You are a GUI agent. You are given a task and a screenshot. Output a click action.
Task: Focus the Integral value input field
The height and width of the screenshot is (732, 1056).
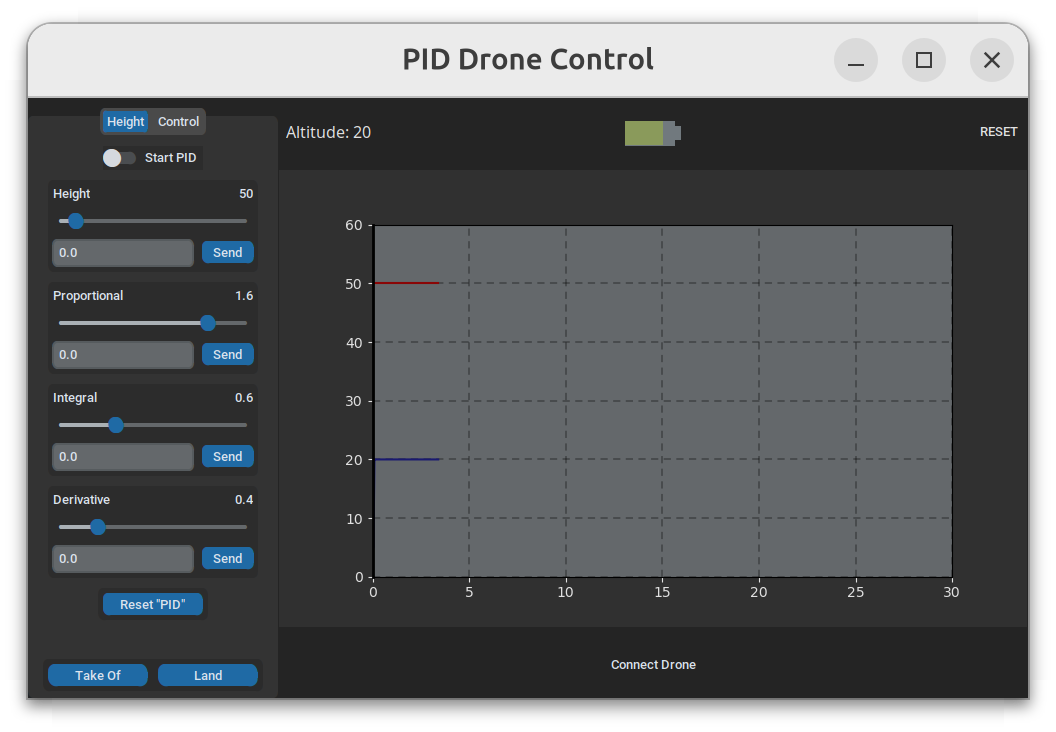(x=123, y=457)
